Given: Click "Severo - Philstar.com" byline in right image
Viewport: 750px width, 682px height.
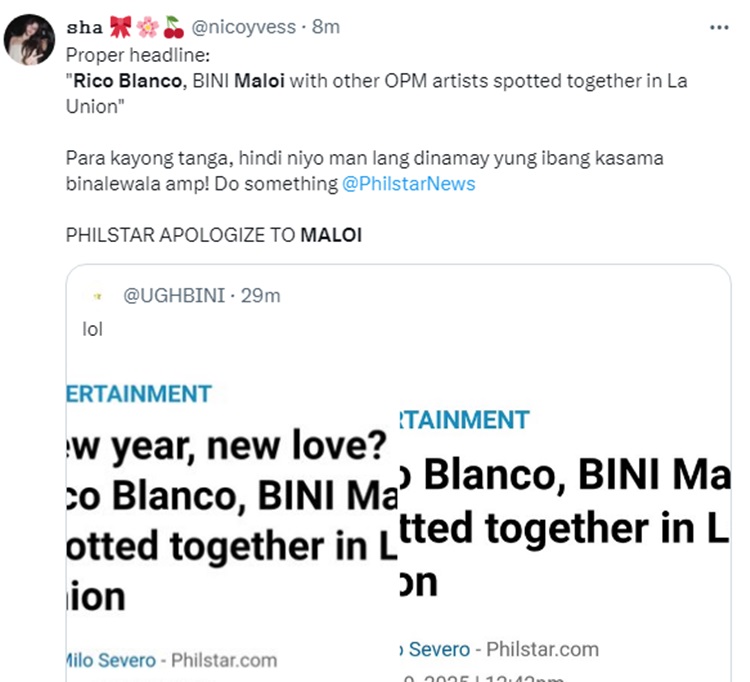Looking at the screenshot, I should click(x=498, y=649).
